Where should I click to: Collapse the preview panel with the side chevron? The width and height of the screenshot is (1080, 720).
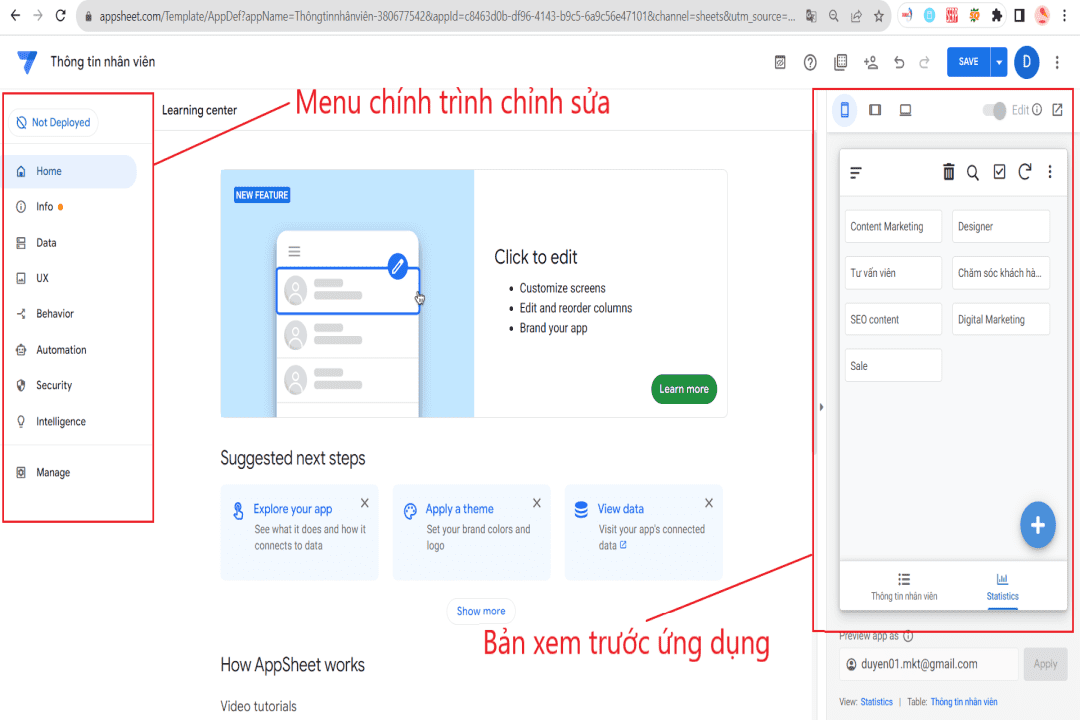coord(820,406)
